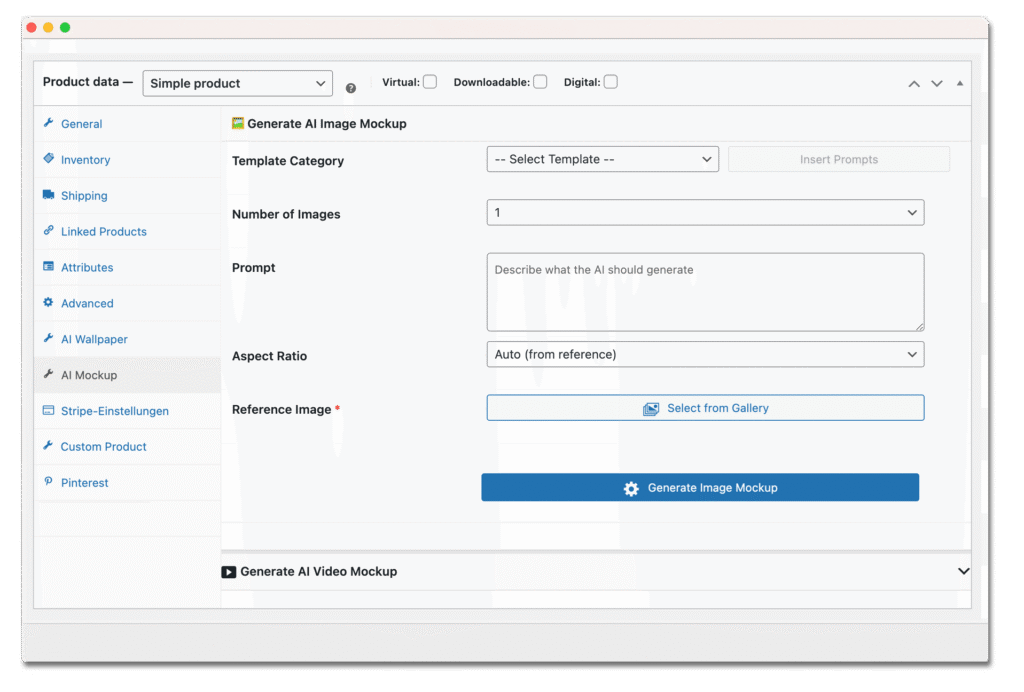Check the Digital option box
This screenshot has height=692, width=1024.
click(610, 82)
